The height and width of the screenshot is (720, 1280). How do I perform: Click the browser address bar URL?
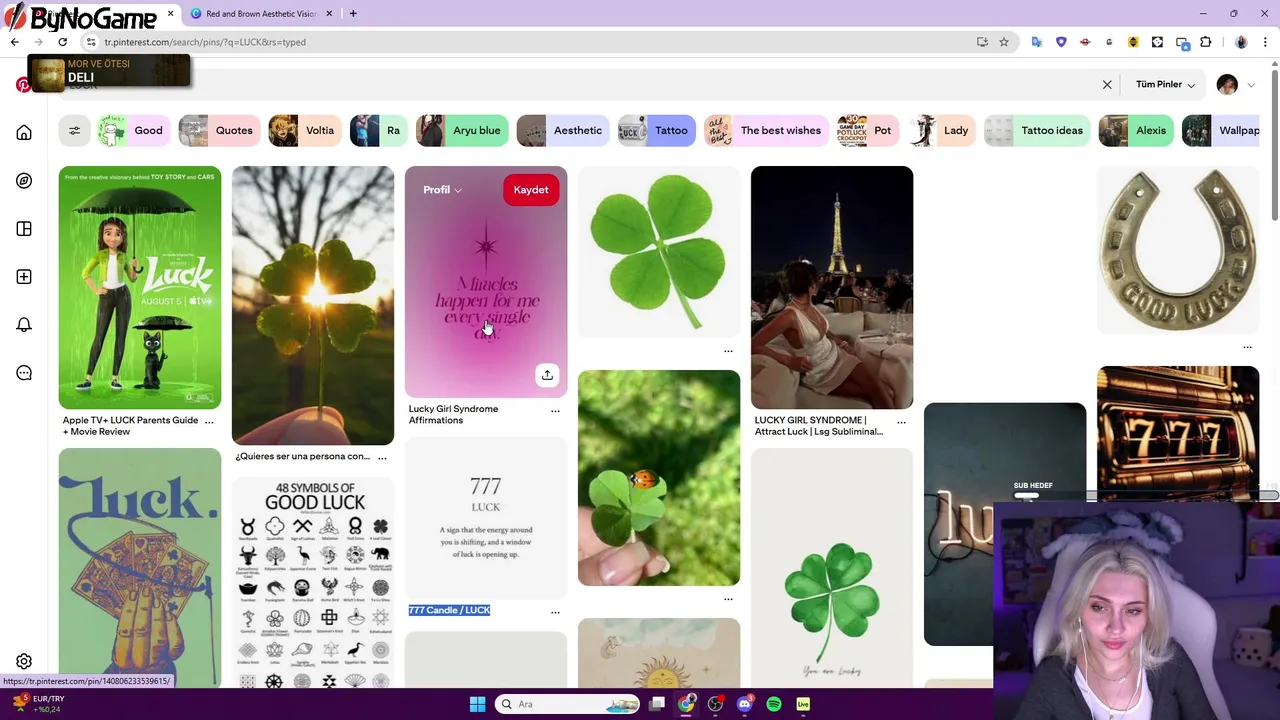(x=205, y=42)
